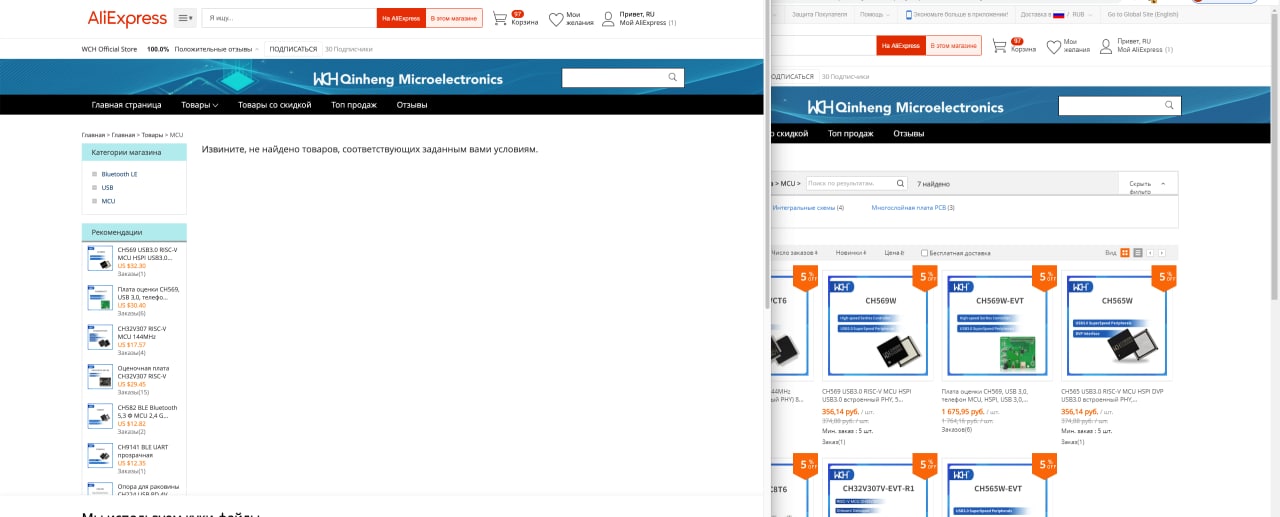Open 'Мой AliExpress' link in left window
Screen dimensions: 1280x517
pos(643,22)
